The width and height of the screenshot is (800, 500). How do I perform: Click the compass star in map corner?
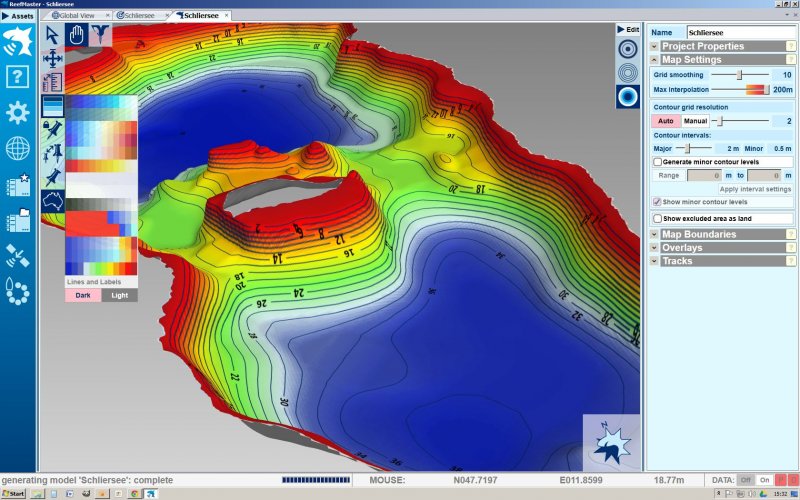coord(610,441)
